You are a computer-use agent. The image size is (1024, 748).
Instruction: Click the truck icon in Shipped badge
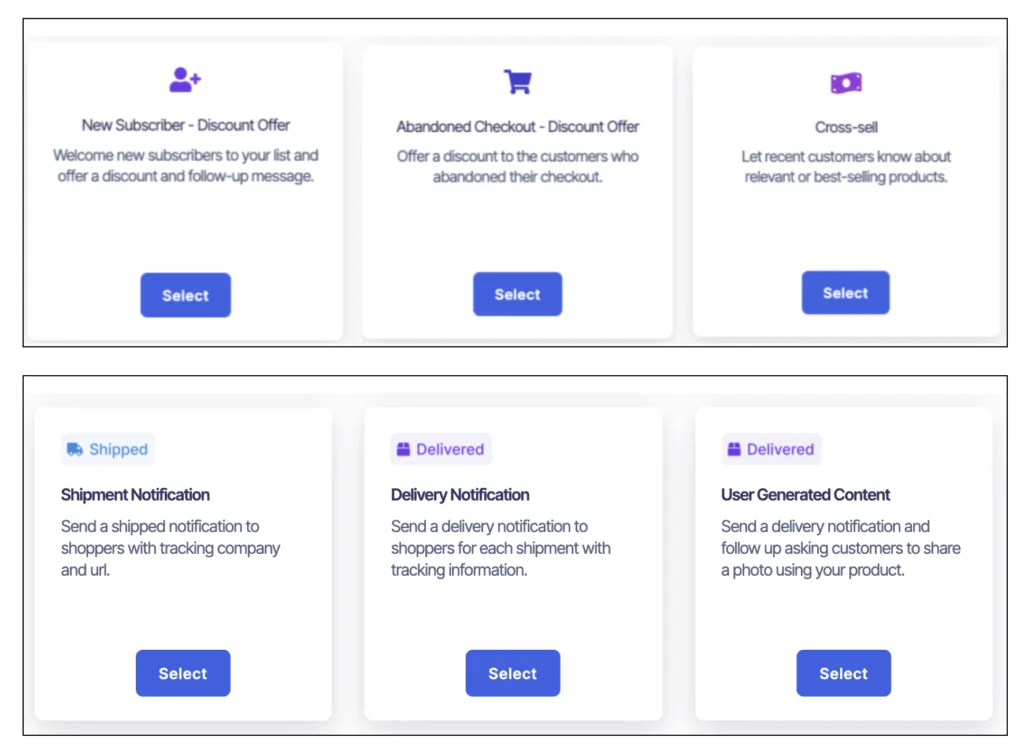tap(75, 449)
